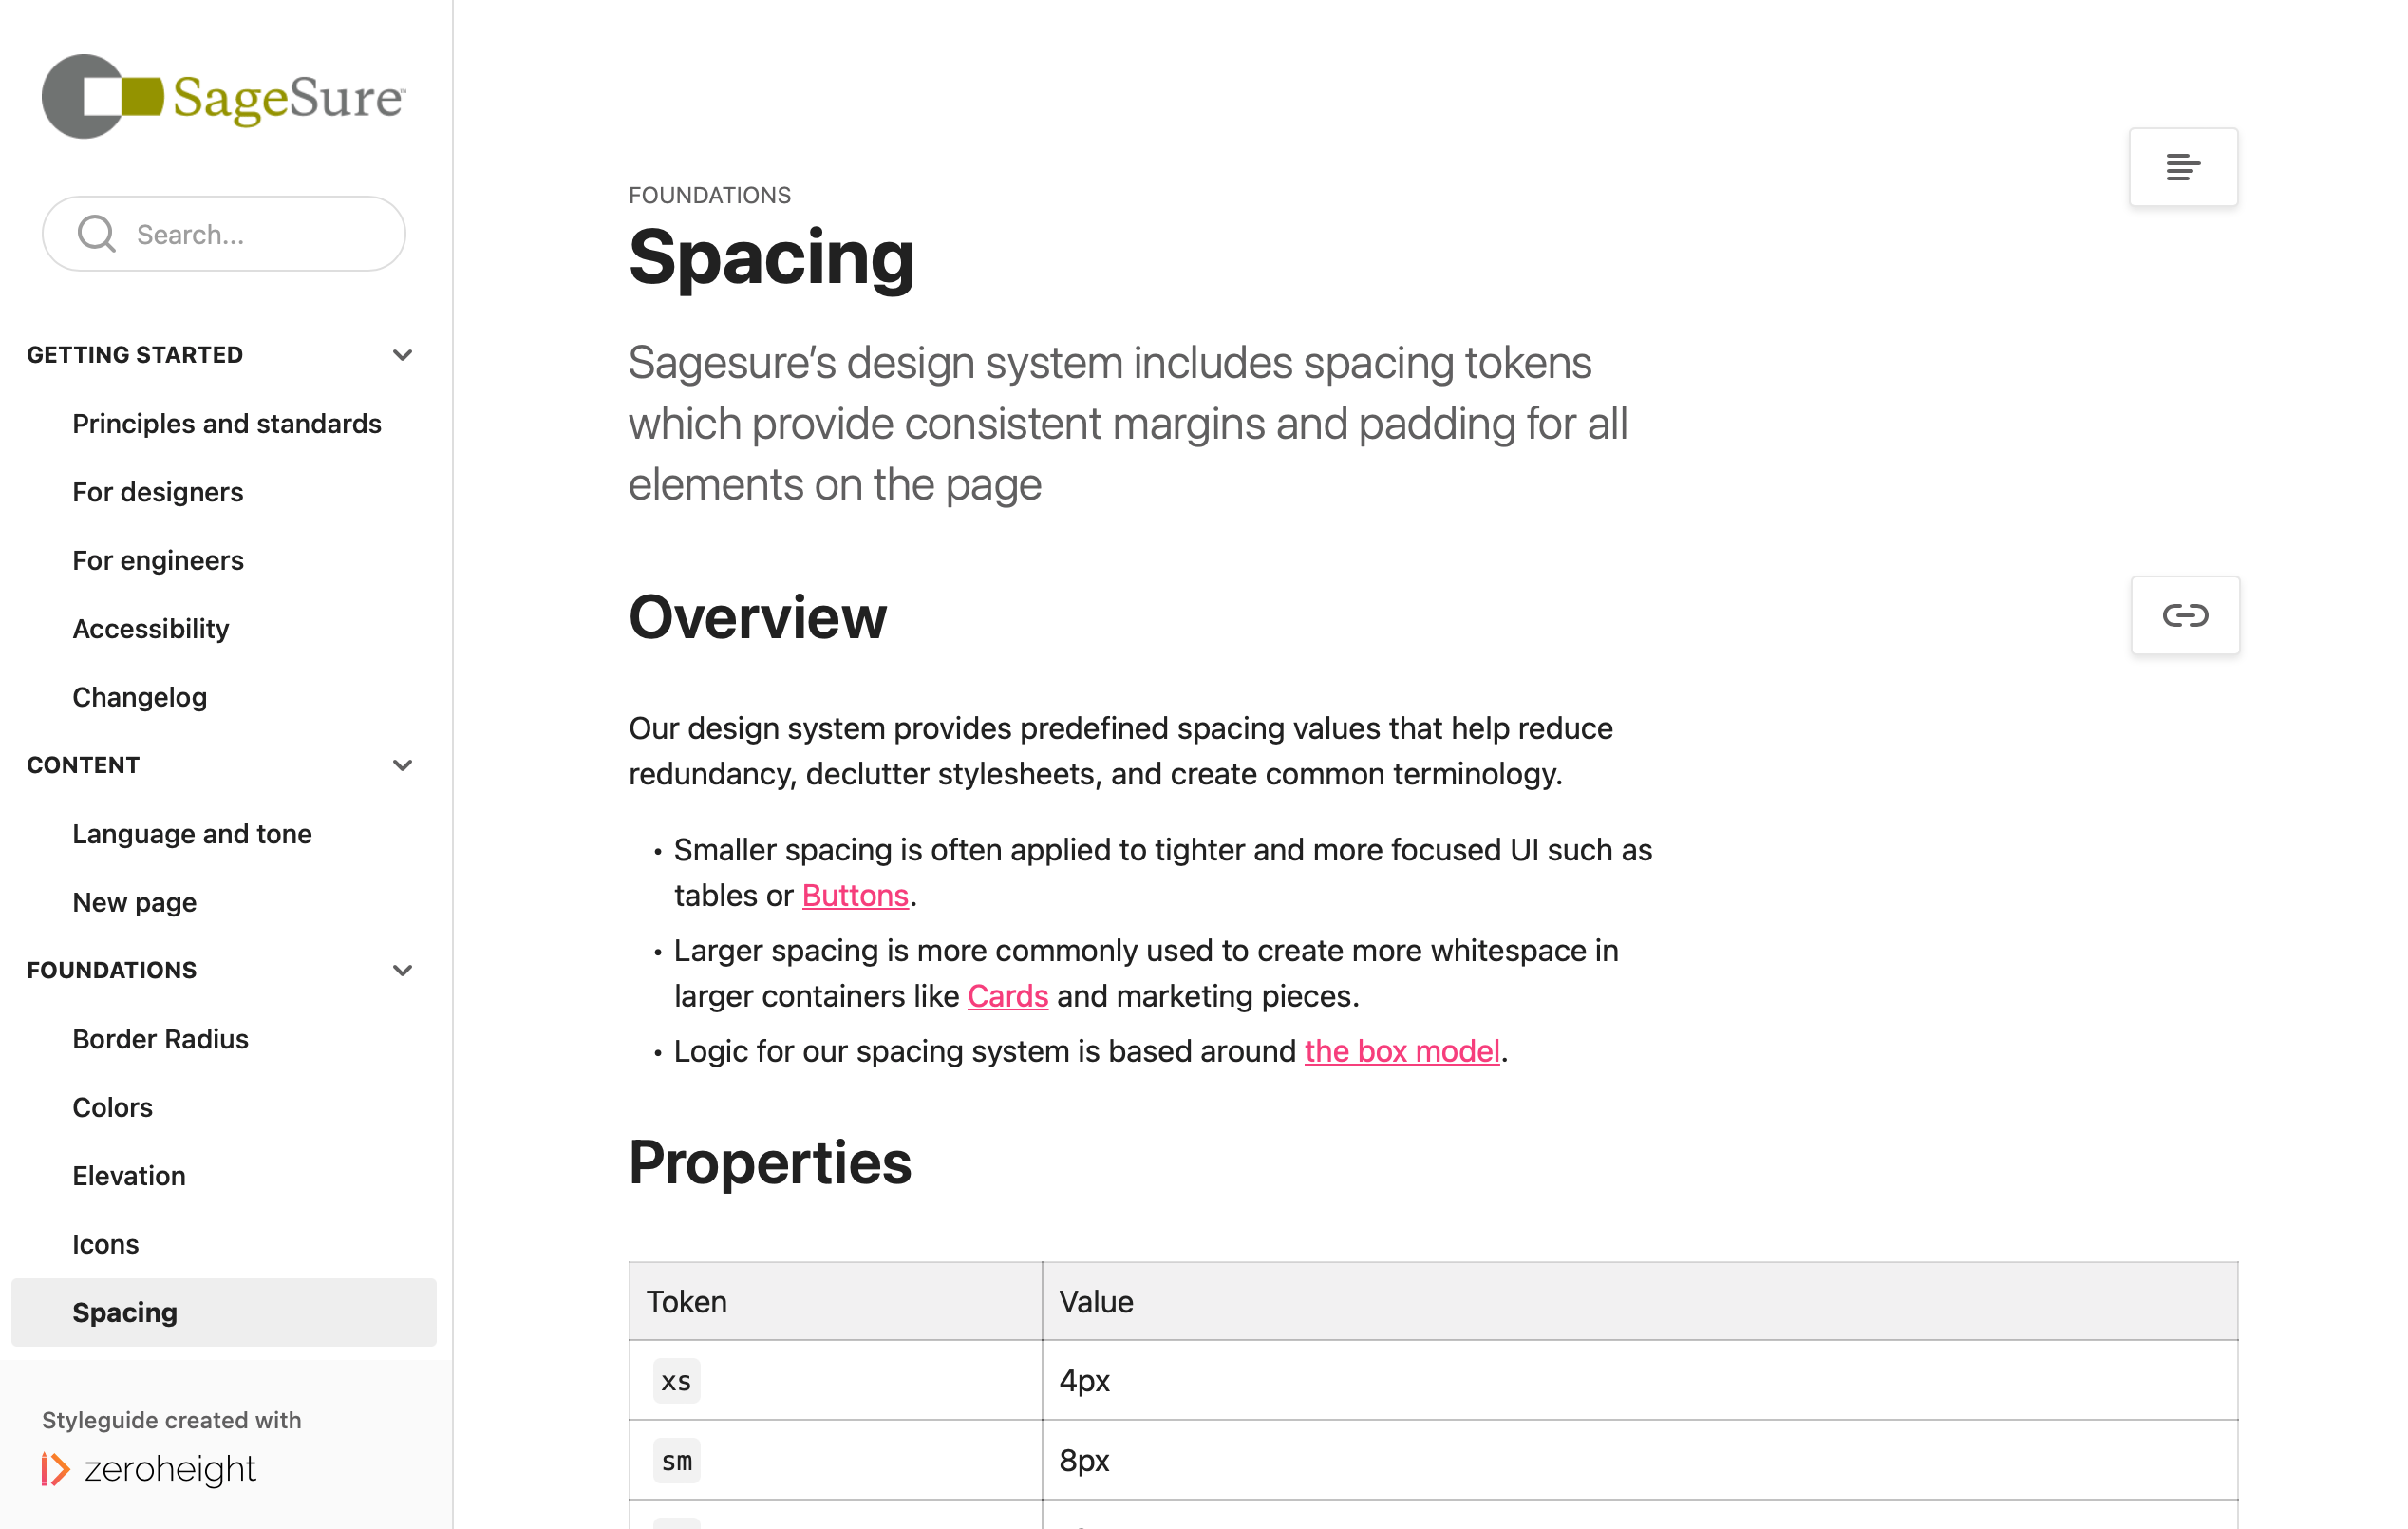Toggle the Getting Started menu open
This screenshot has width=2408, height=1529.
point(400,353)
